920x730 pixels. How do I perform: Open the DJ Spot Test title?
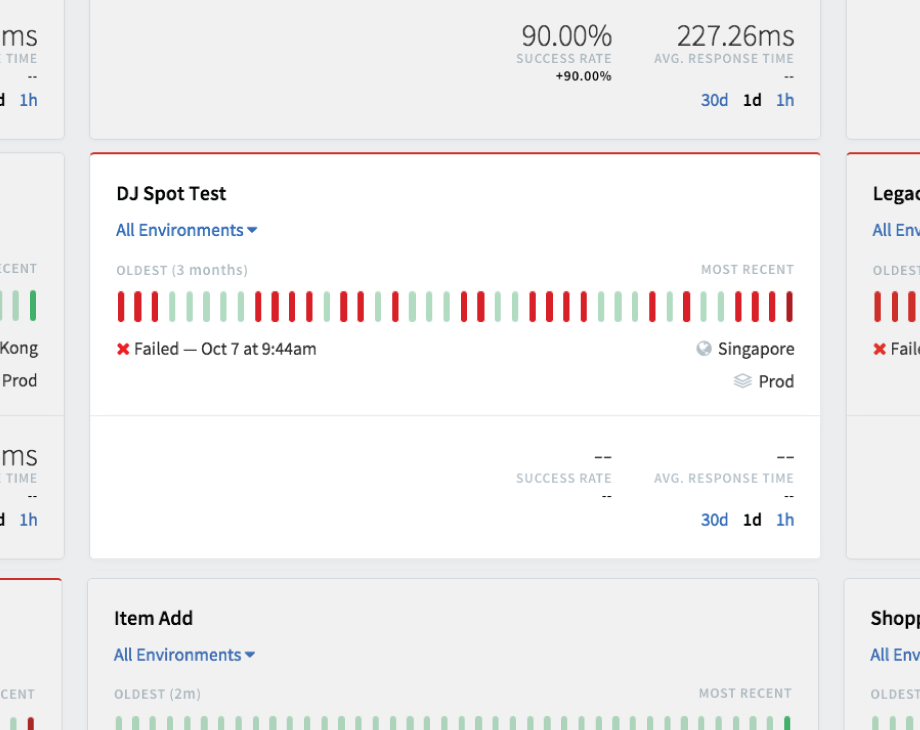[x=171, y=194]
